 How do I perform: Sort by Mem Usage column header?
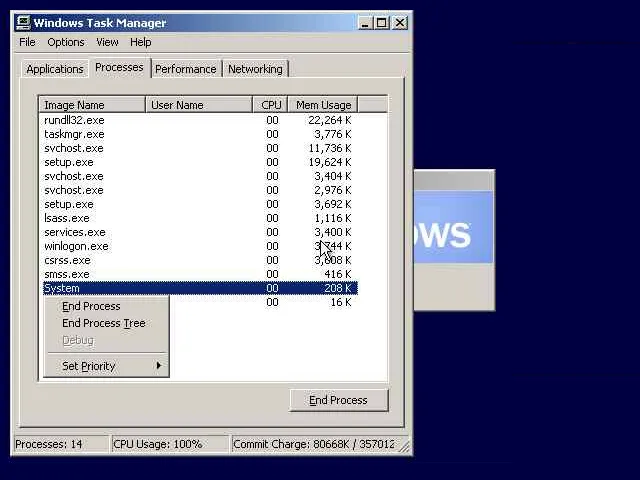(x=323, y=105)
